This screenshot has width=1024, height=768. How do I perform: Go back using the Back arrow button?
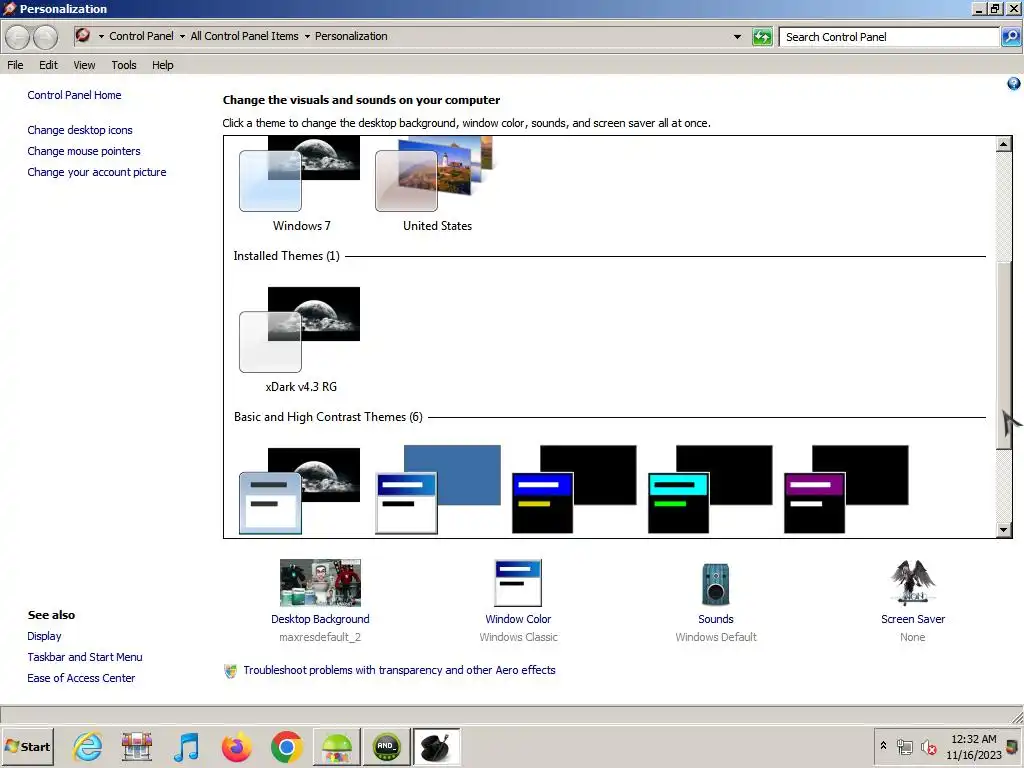(x=19, y=37)
